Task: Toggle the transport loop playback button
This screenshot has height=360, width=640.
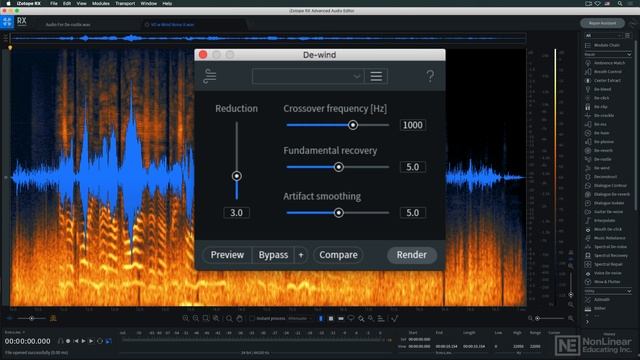Action: point(100,341)
